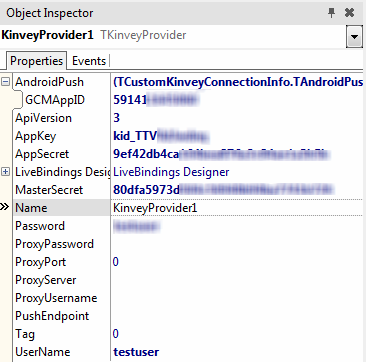This screenshot has width=366, height=362.
Task: Edit the ProxyPort value 0
Action: (x=237, y=262)
